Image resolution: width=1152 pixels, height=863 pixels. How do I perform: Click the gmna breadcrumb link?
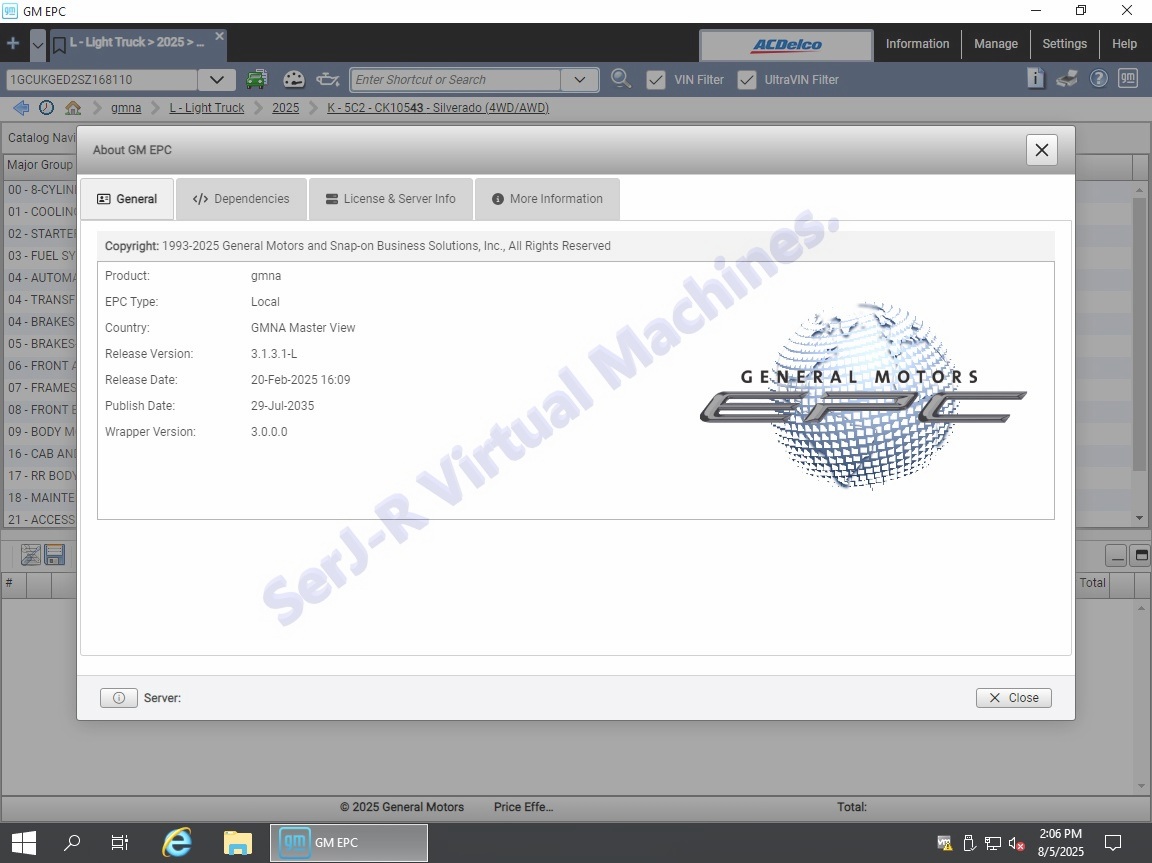coord(126,108)
